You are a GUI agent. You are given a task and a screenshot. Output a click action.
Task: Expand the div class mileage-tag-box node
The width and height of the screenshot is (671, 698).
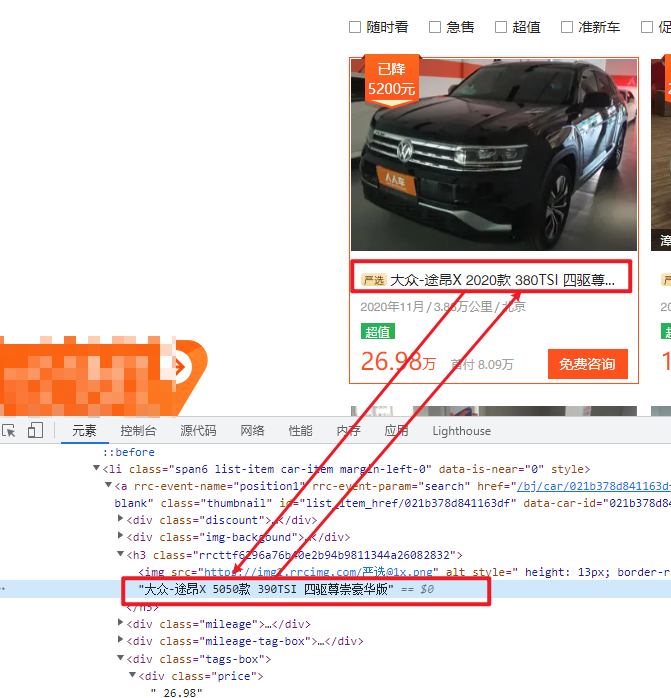point(120,640)
